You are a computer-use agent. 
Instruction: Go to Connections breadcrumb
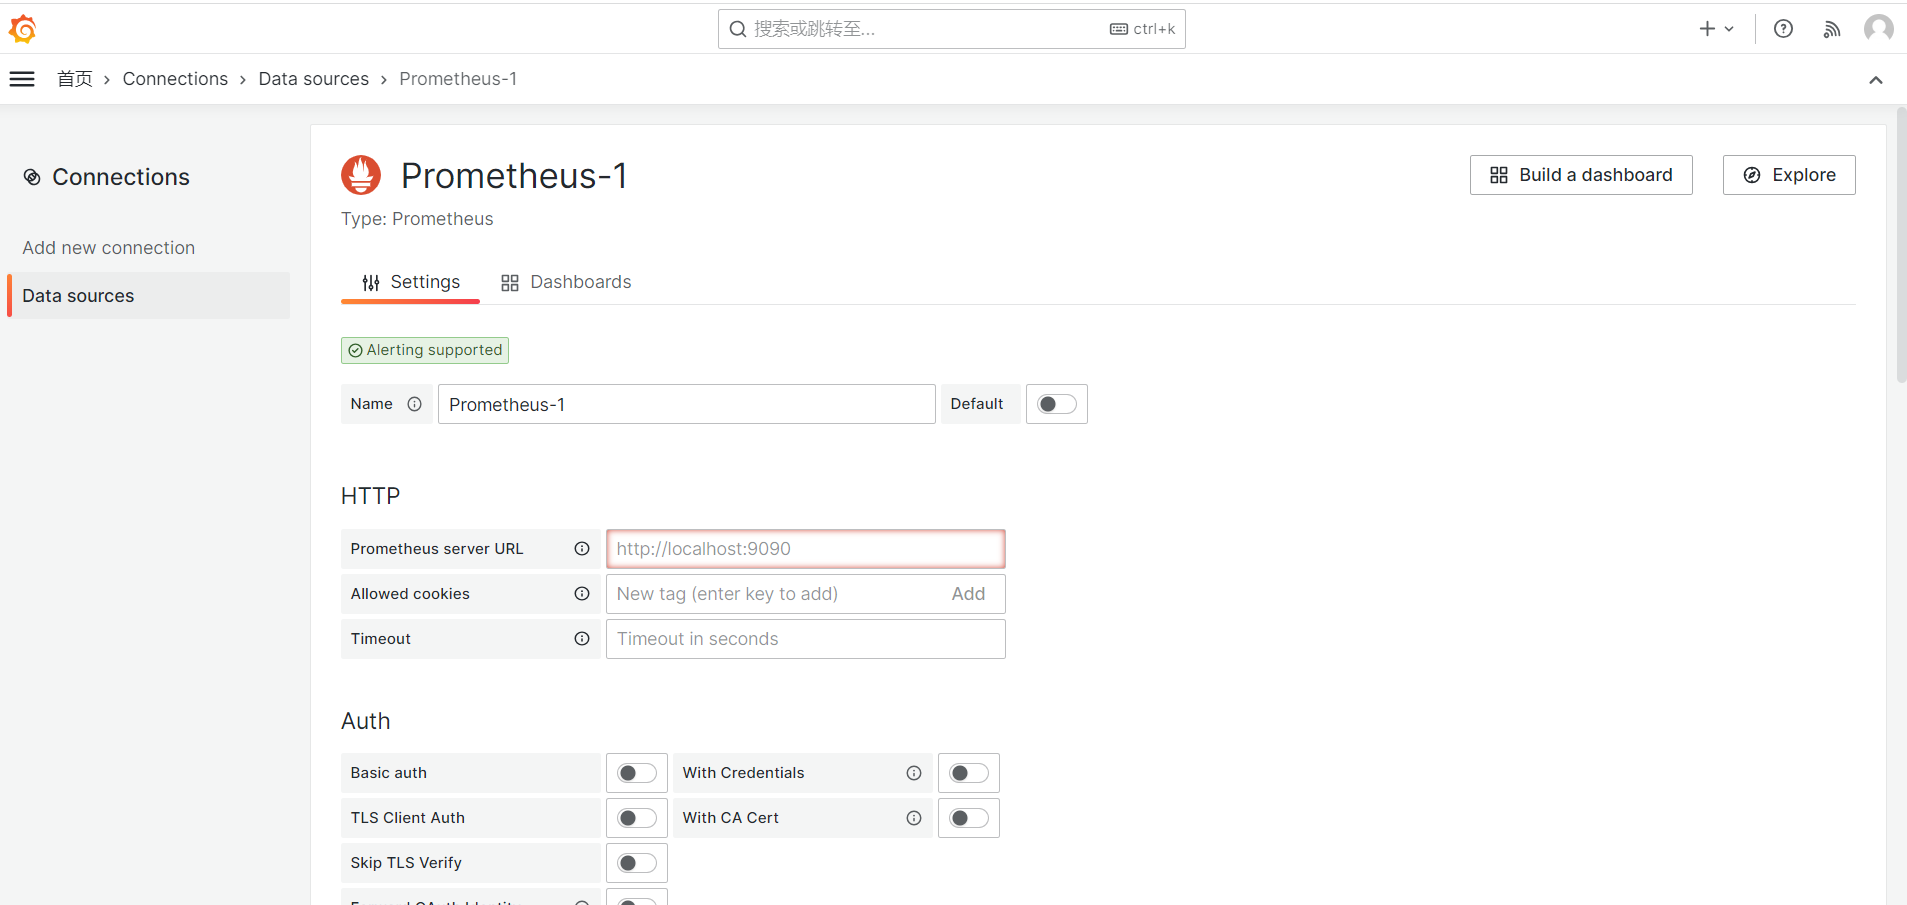(x=175, y=79)
